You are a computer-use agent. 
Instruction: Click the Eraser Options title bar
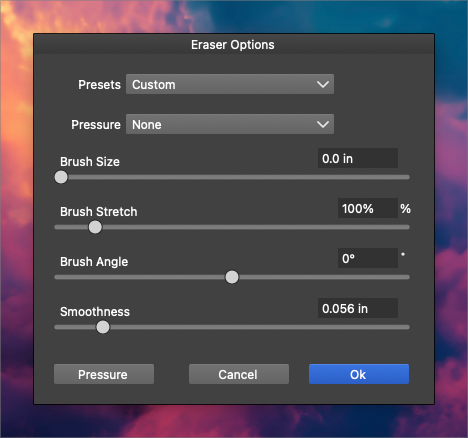[234, 44]
